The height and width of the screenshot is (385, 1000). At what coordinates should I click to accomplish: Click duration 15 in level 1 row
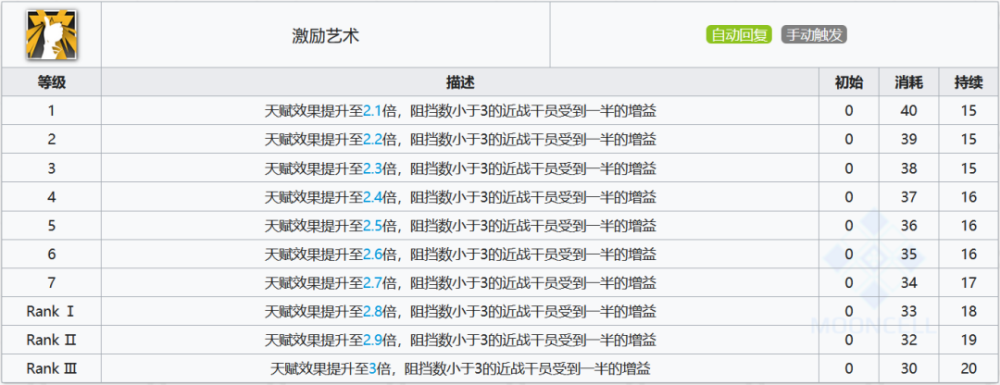click(x=969, y=111)
